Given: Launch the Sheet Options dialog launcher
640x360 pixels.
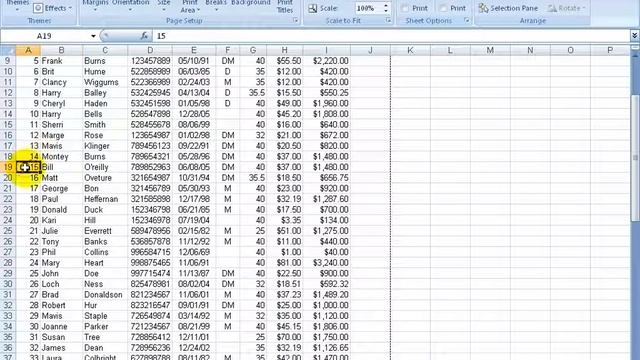Looking at the screenshot, I should click(467, 20).
